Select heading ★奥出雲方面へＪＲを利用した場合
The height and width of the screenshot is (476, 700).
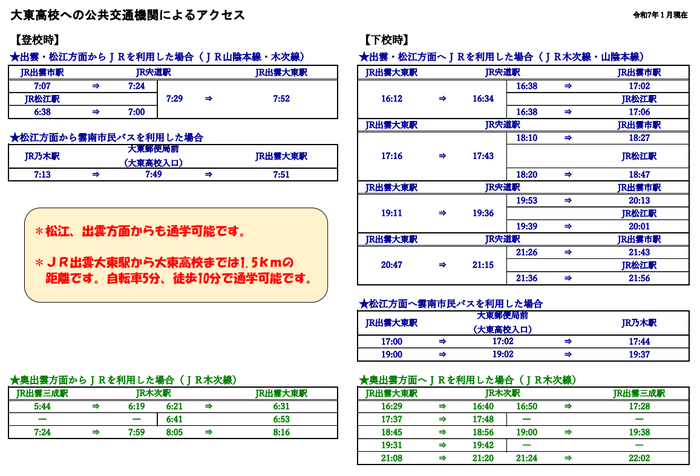pyautogui.click(x=467, y=380)
